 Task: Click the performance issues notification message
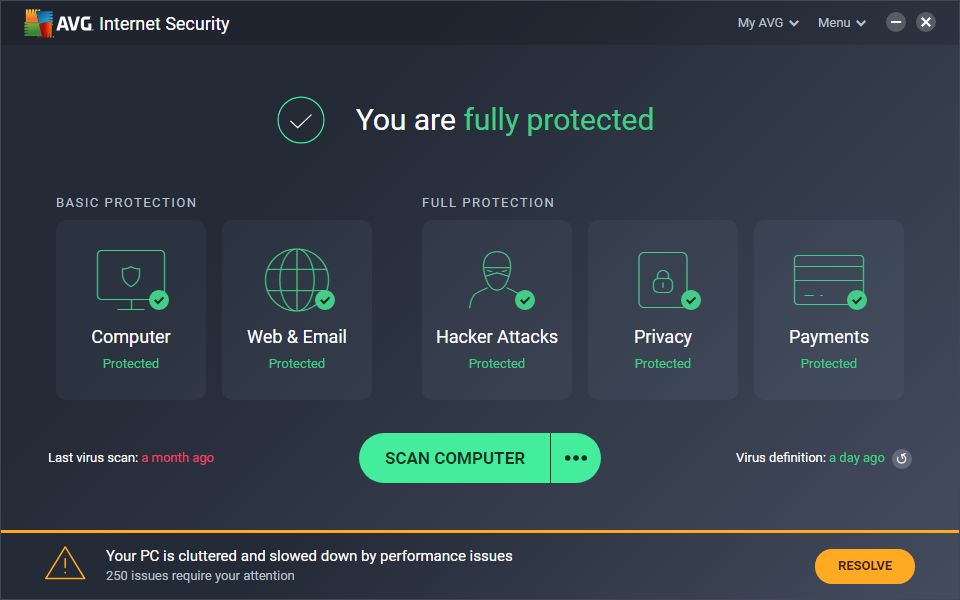click(x=309, y=556)
